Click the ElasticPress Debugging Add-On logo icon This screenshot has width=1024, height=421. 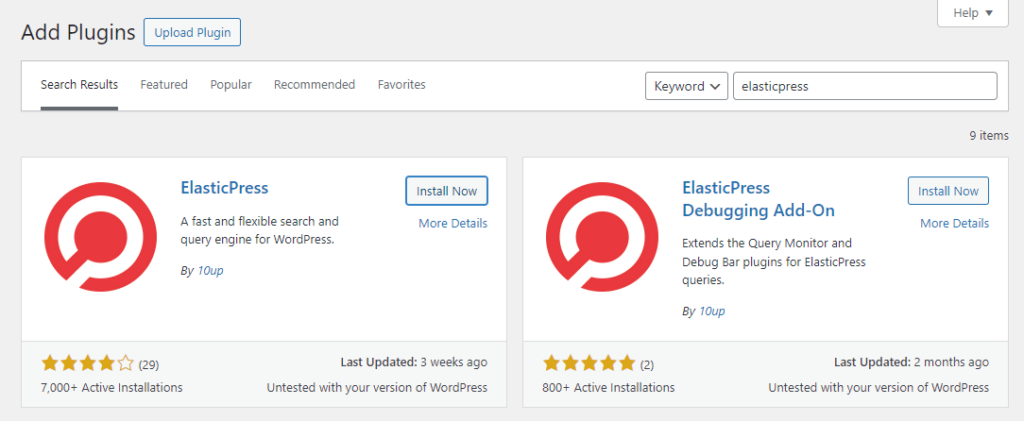tap(601, 236)
